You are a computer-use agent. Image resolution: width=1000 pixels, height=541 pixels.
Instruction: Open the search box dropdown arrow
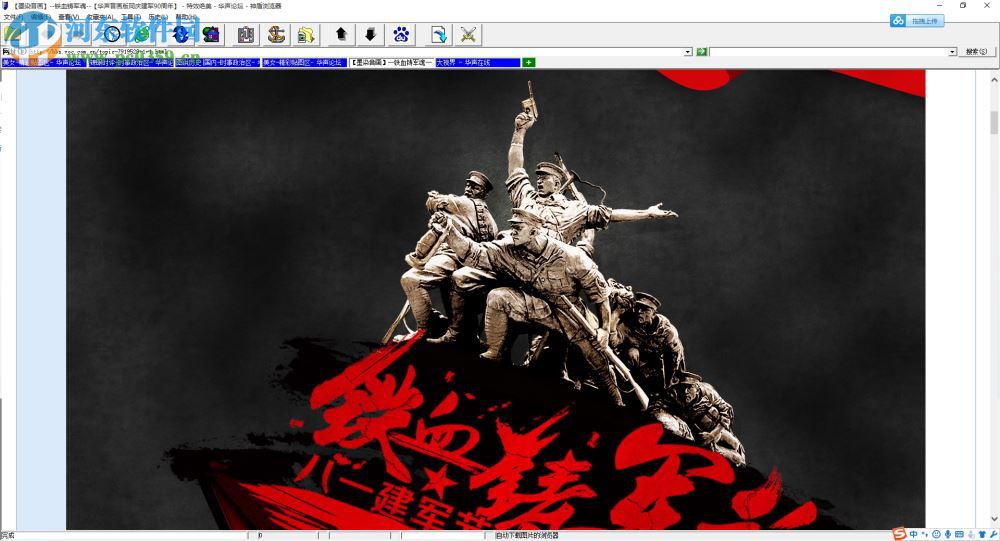tap(952, 52)
